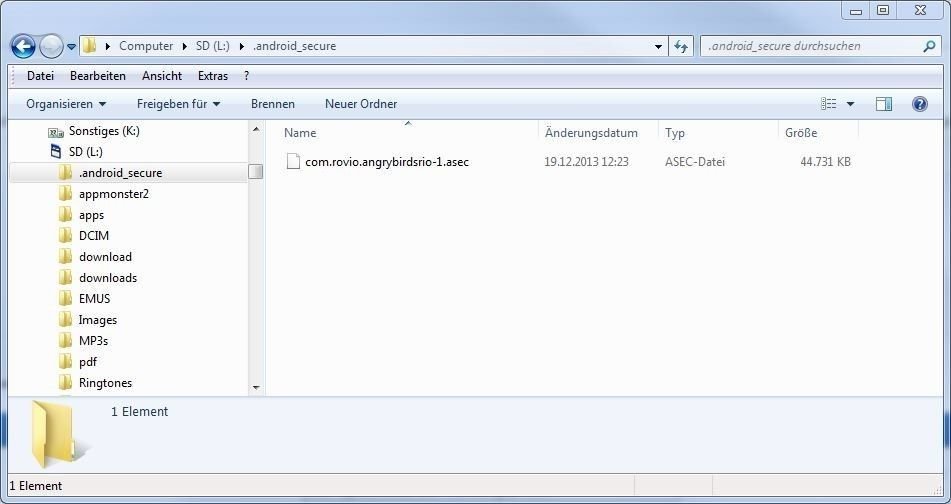The image size is (951, 504).
Task: Click the Brennen button
Action: tap(273, 104)
